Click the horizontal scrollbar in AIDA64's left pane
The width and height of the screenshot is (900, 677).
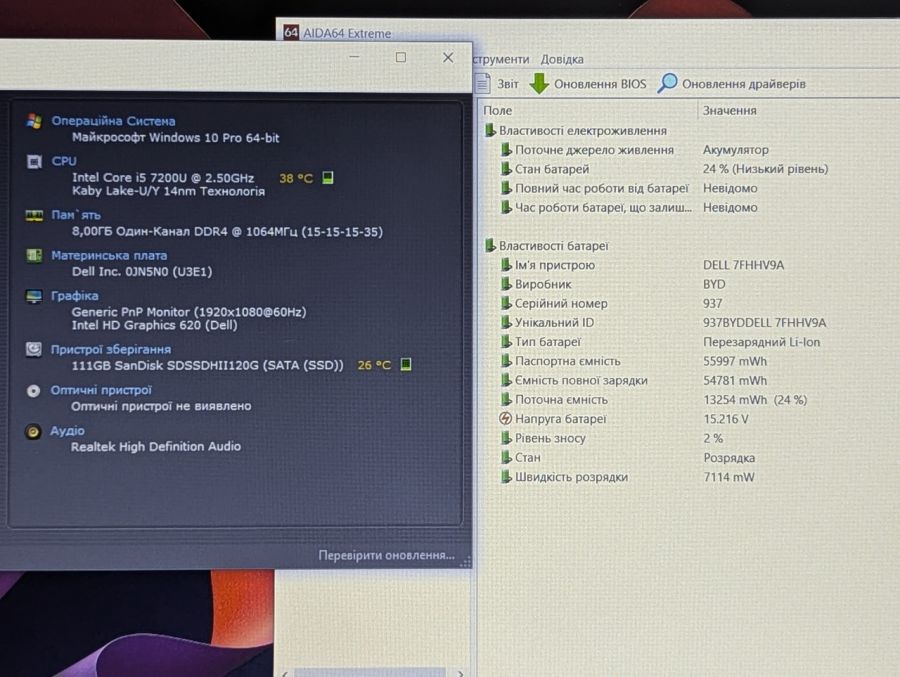(370, 672)
